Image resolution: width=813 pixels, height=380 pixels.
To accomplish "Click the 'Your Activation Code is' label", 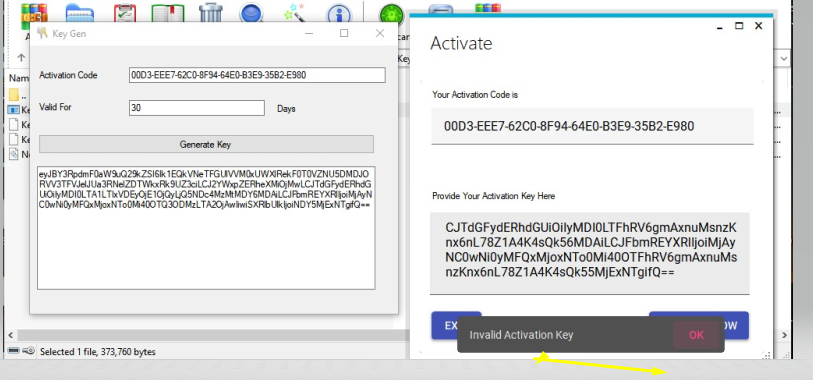I will [475, 95].
